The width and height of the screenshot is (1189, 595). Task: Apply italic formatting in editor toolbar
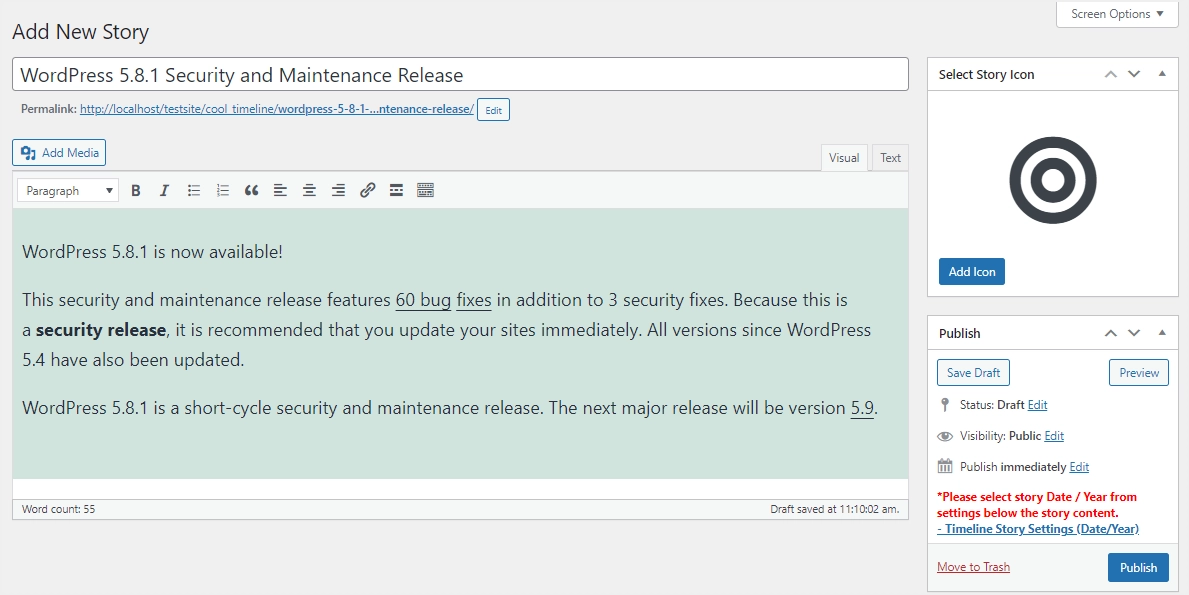[x=164, y=190]
